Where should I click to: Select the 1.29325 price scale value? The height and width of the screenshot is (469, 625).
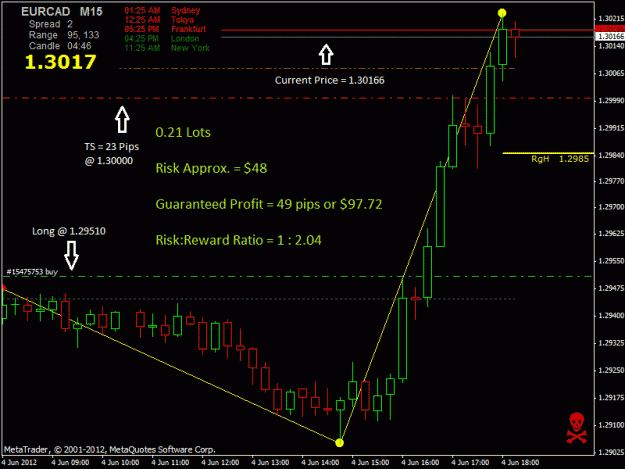coord(611,343)
